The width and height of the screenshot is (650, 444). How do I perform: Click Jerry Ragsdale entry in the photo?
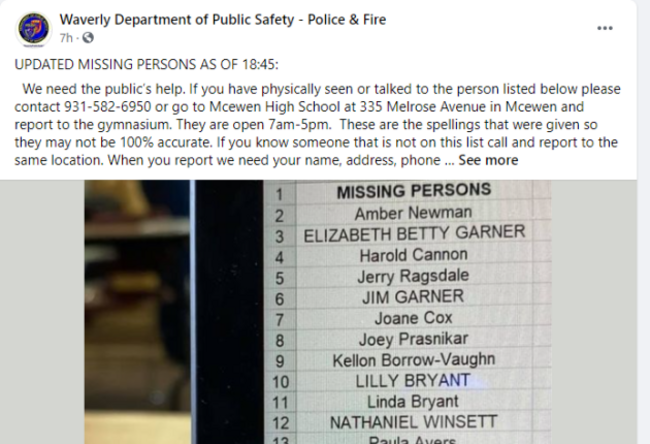pyautogui.click(x=413, y=276)
